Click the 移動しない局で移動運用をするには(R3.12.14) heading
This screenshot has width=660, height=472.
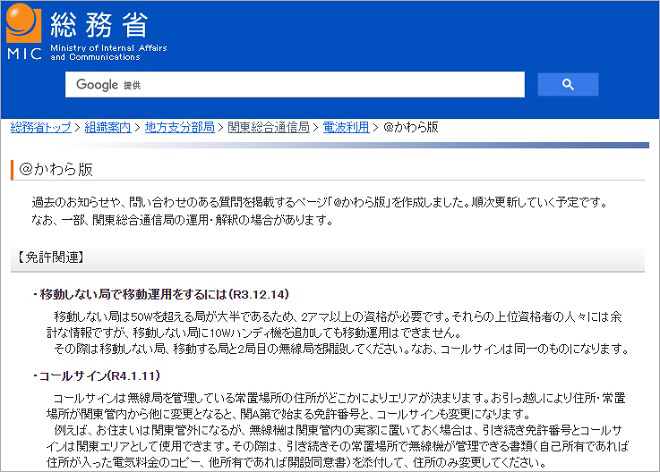click(x=162, y=294)
